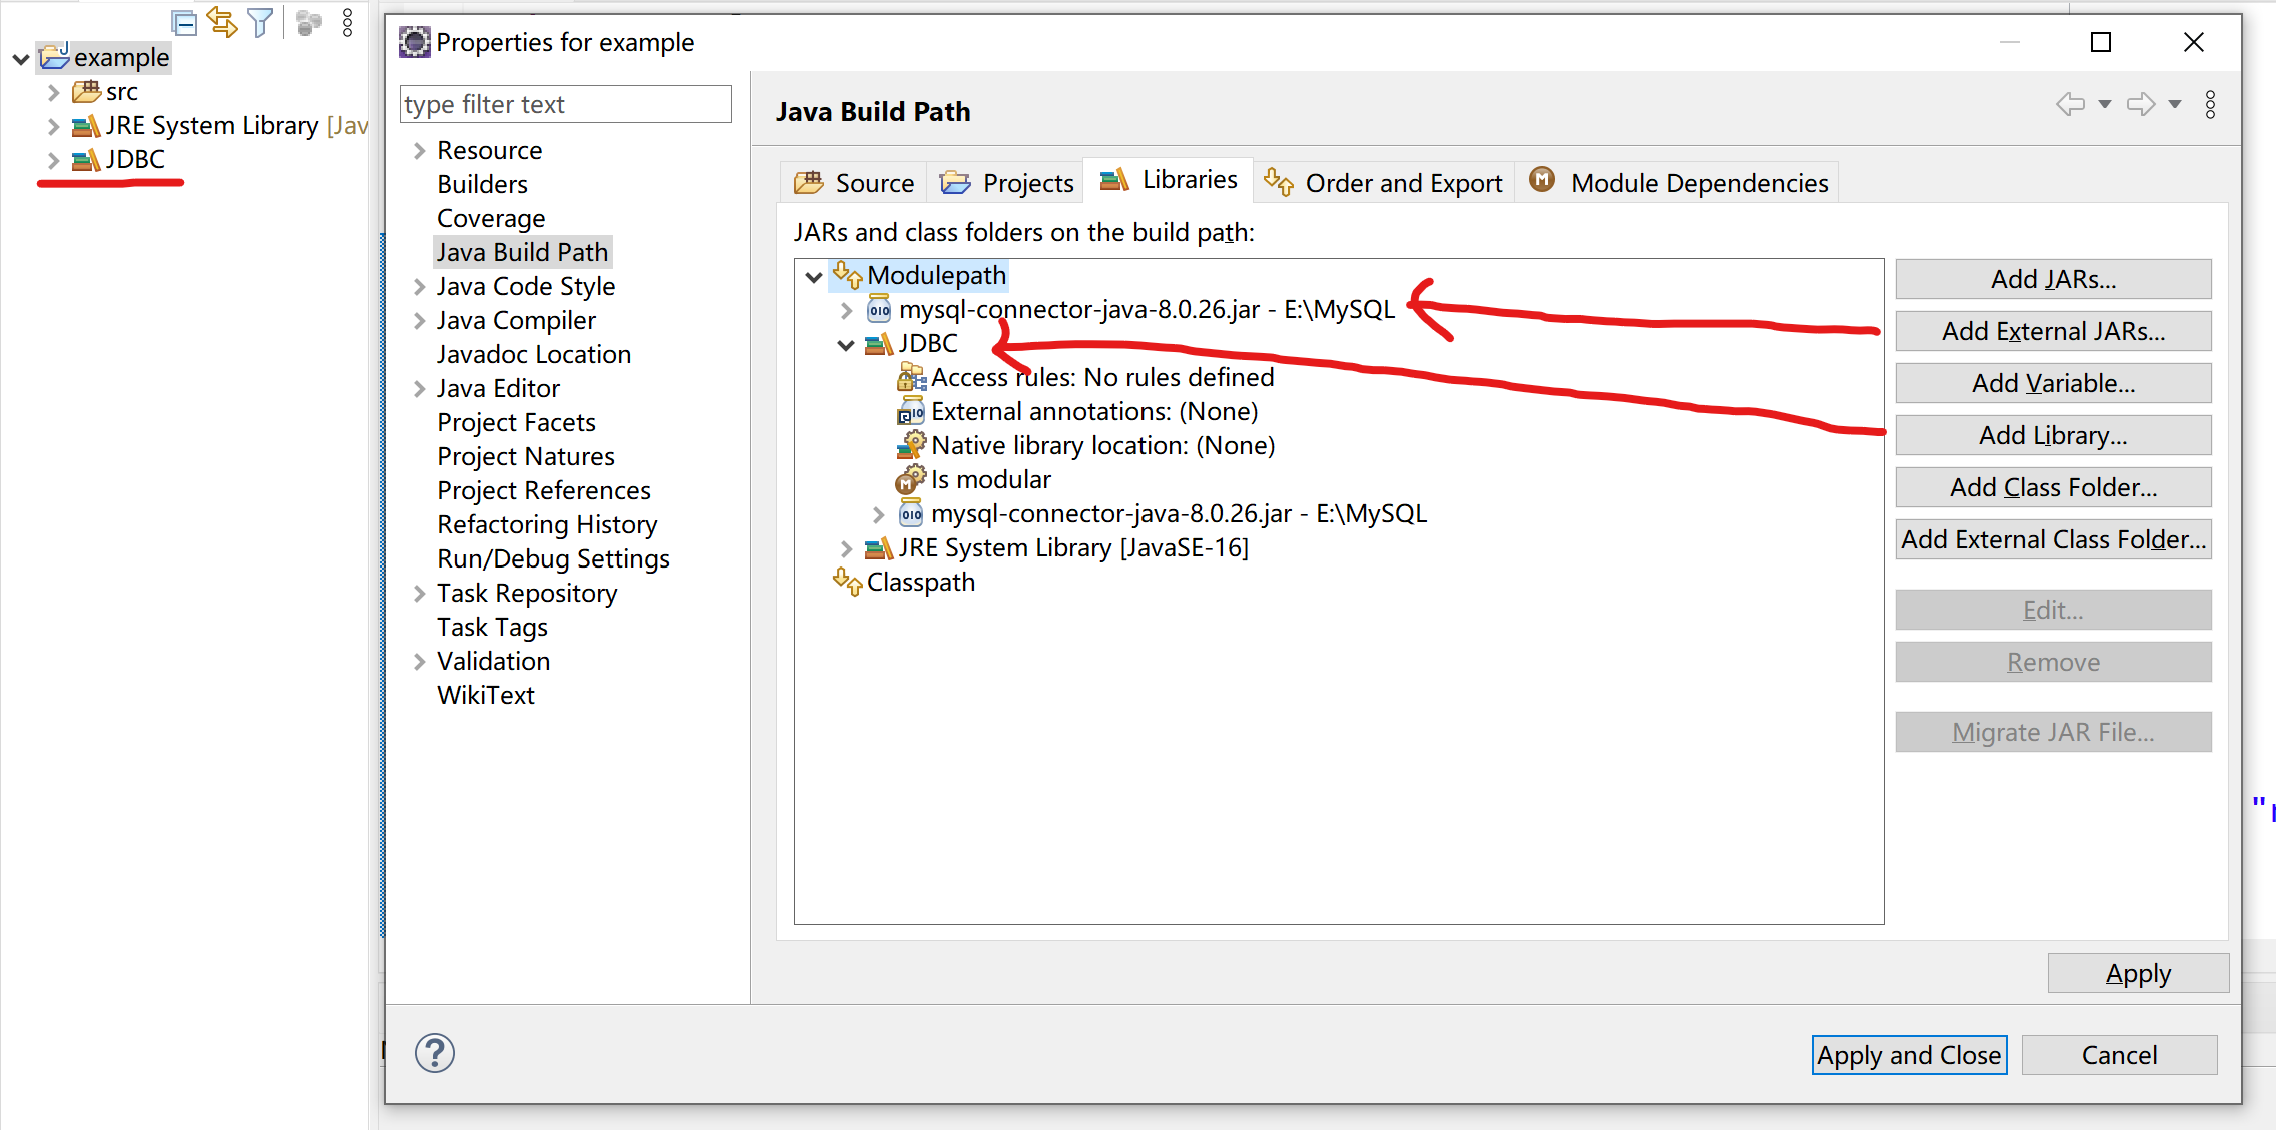Click the Add External JARs button
Viewport: 2276px width, 1130px height.
point(2052,331)
